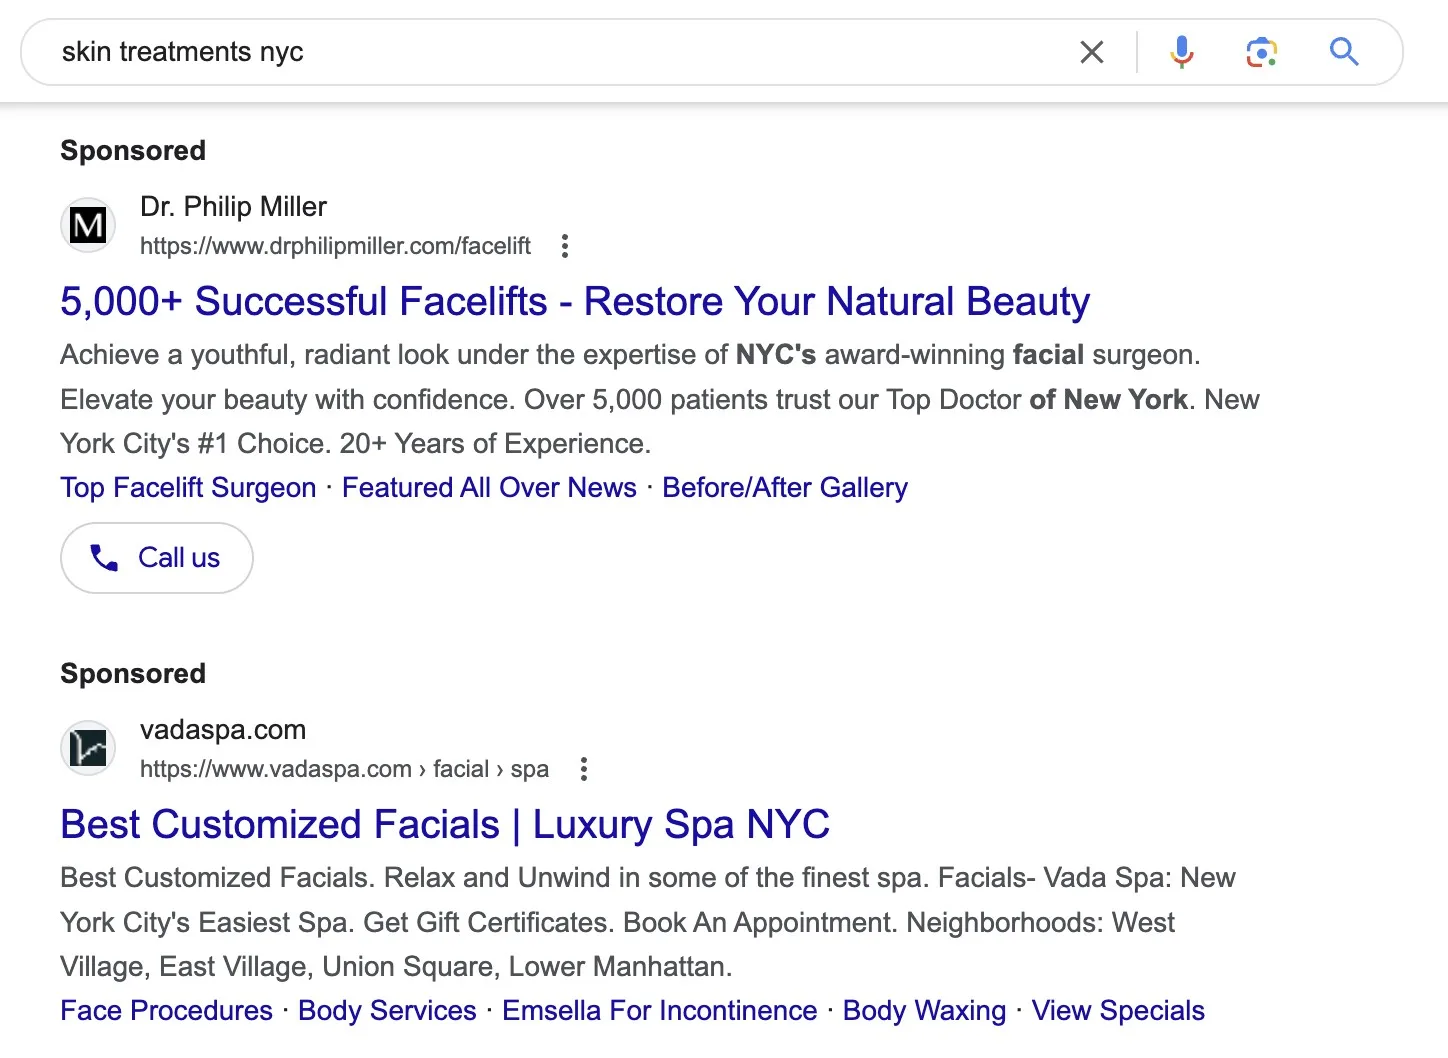This screenshot has height=1058, width=1448.
Task: Open the 'Emsella For Incontinence' sitelink
Action: pos(660,1011)
